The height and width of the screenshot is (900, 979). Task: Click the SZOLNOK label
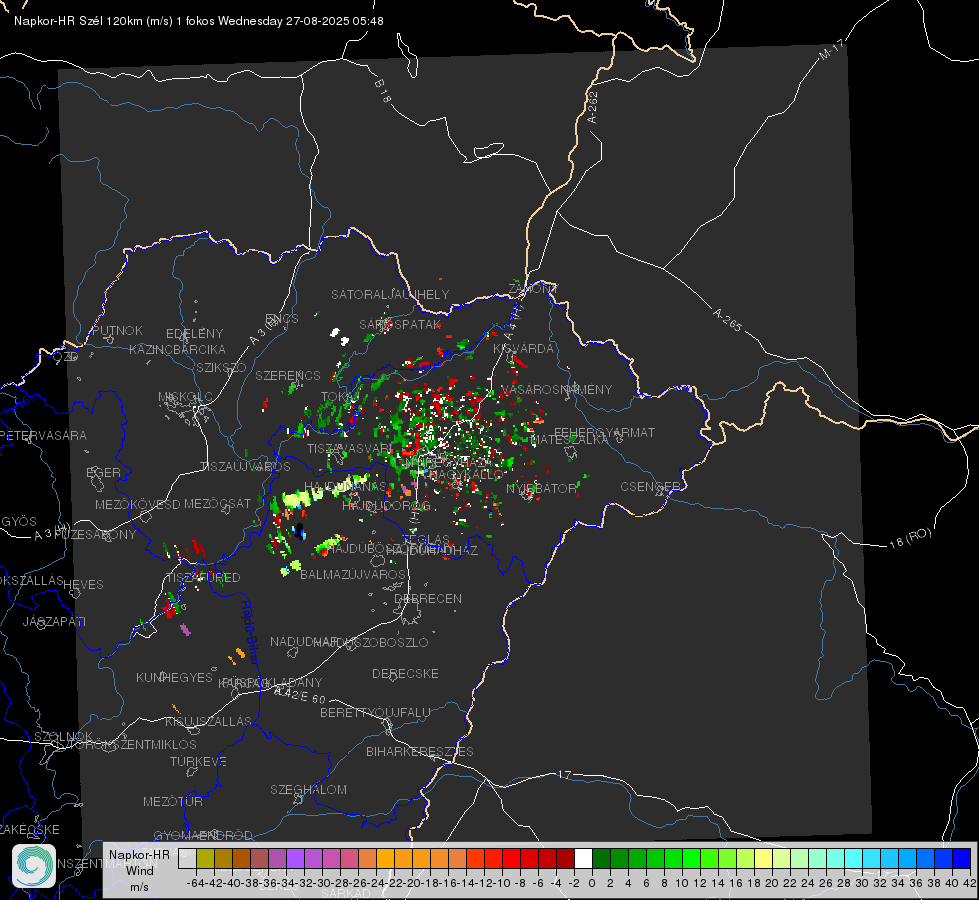tap(64, 736)
